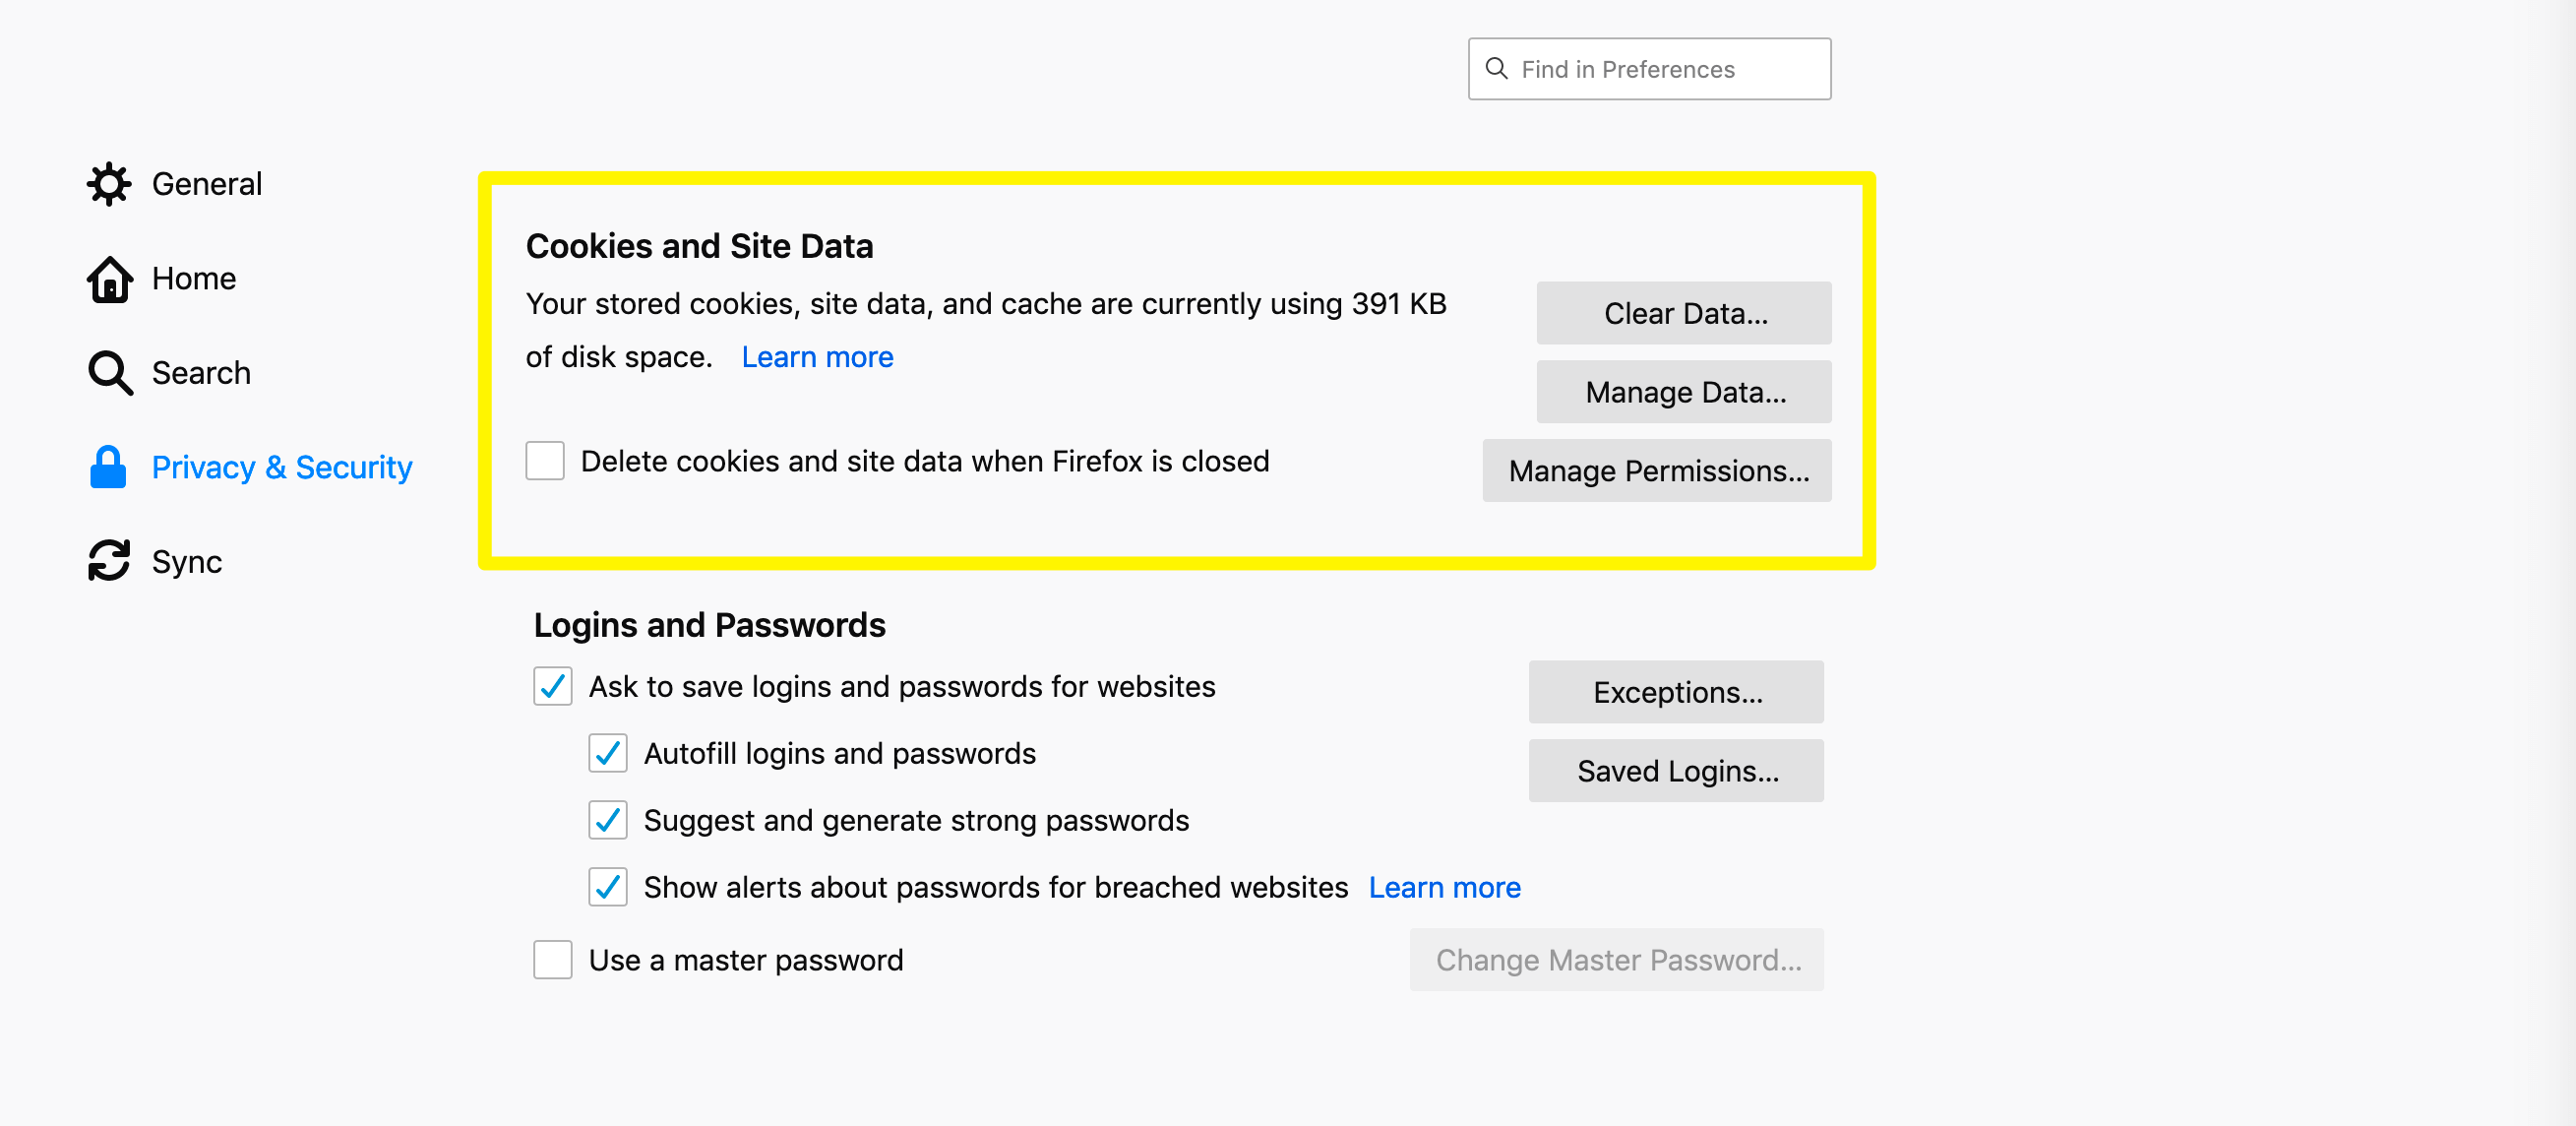Click the magnifier inside Find in Preferences
This screenshot has height=1126, width=2576.
1497,68
